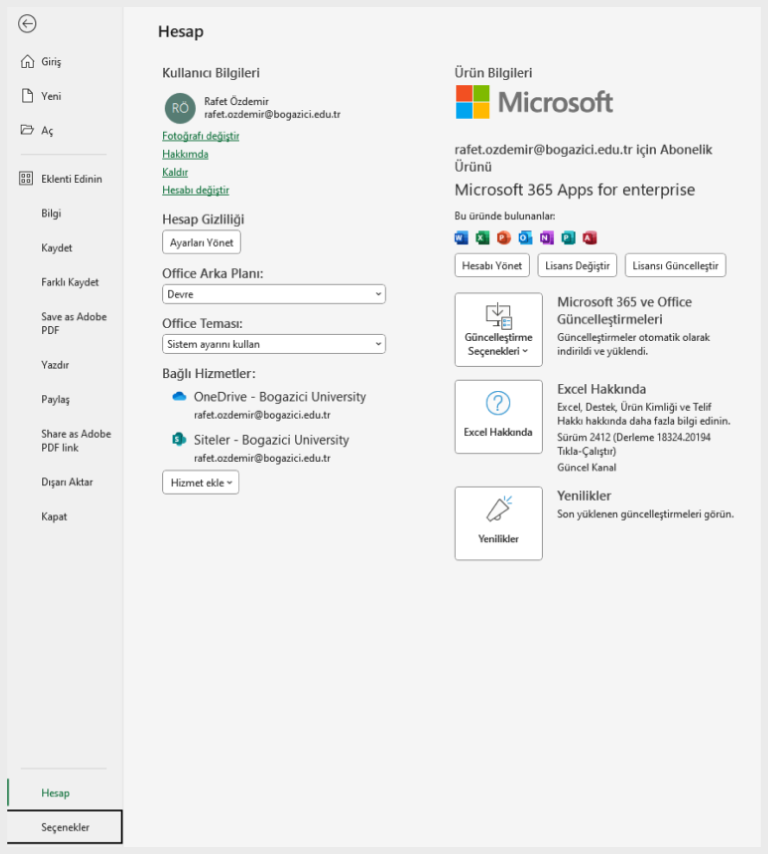Image resolution: width=768 pixels, height=854 pixels.
Task: Click the OneDrive cloud icon
Action: pyautogui.click(x=179, y=396)
